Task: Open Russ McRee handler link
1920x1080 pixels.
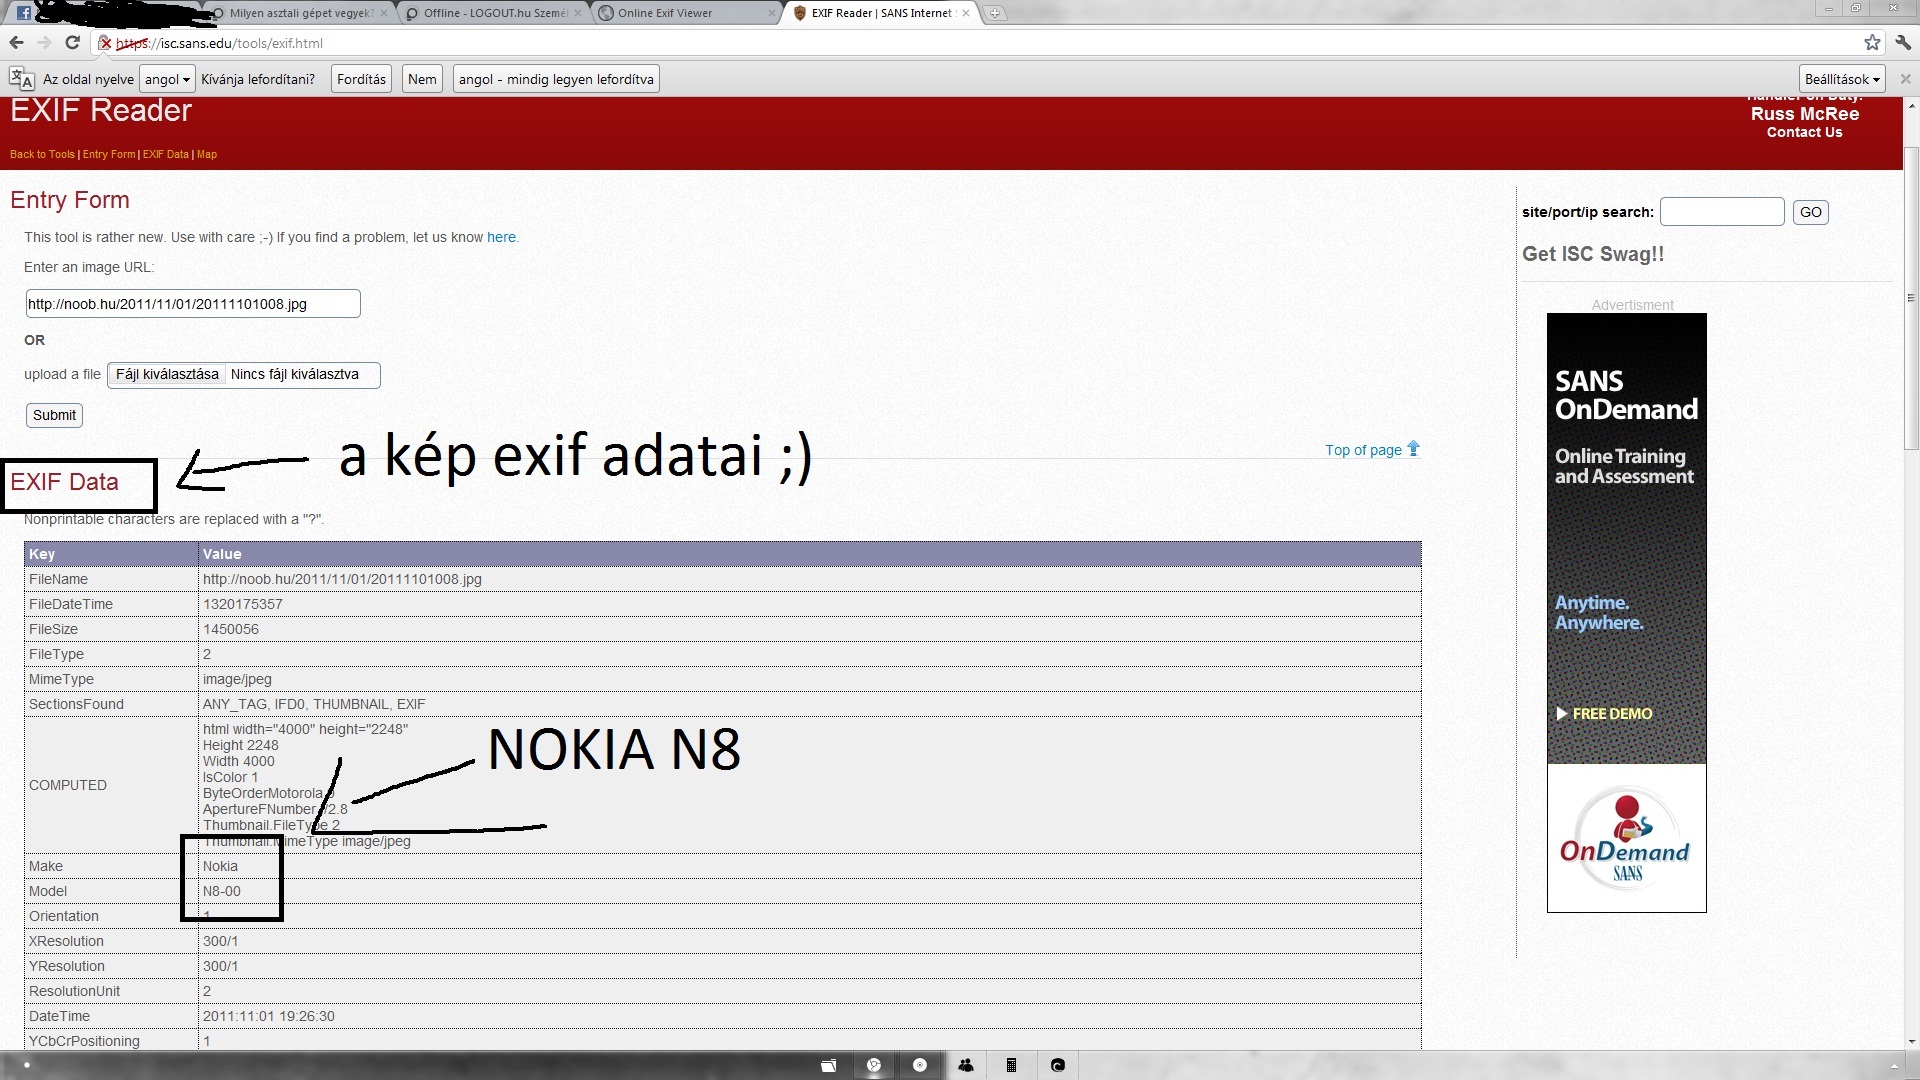Action: click(x=1804, y=114)
